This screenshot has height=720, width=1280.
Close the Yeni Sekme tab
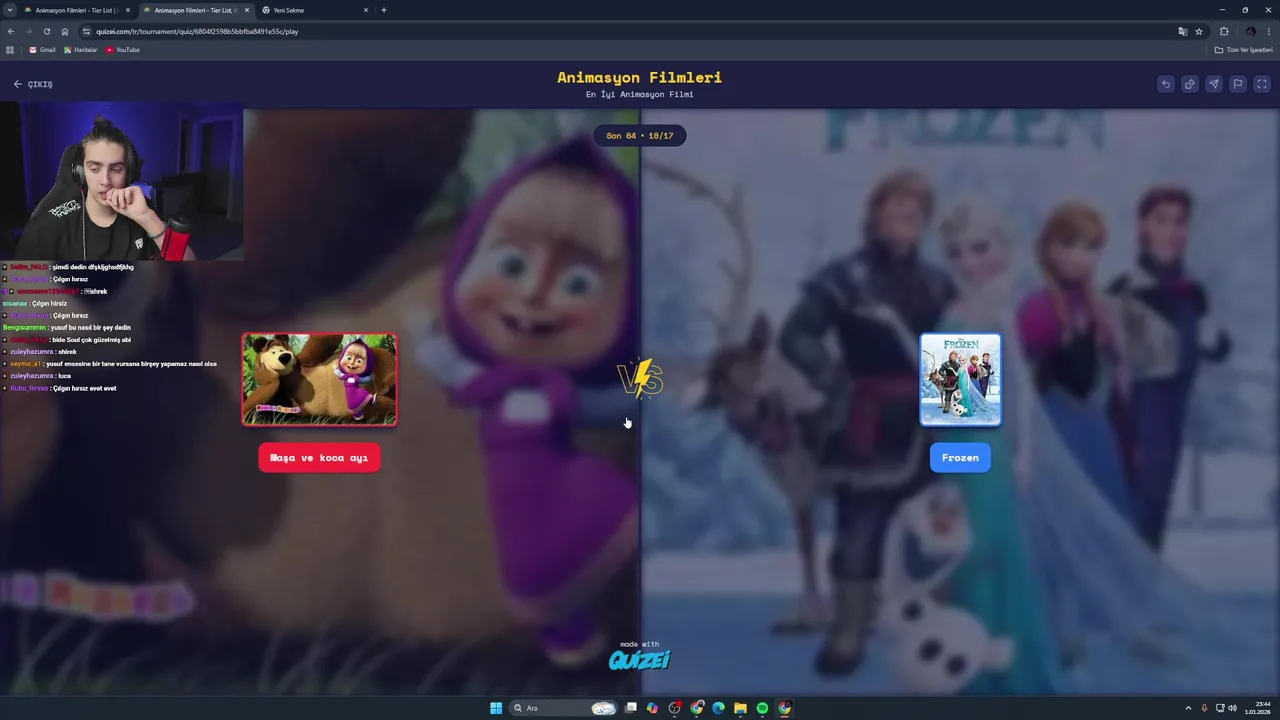[x=366, y=10]
